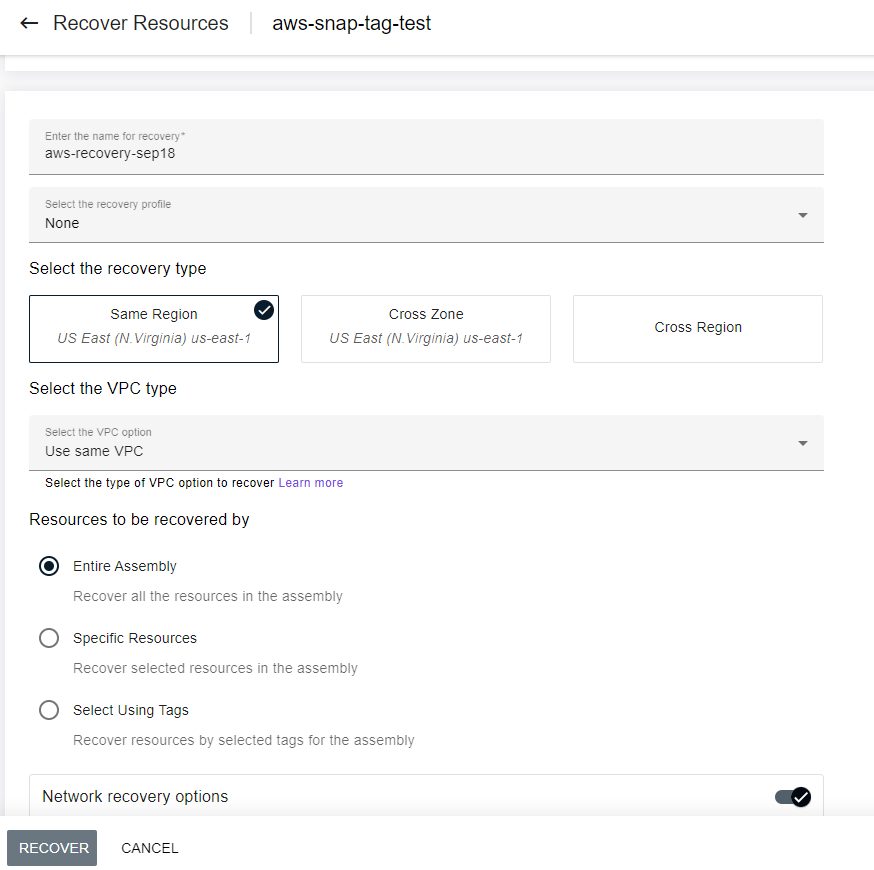This screenshot has height=870, width=874.
Task: Click the checkmark badge on Same Region
Action: 264,310
